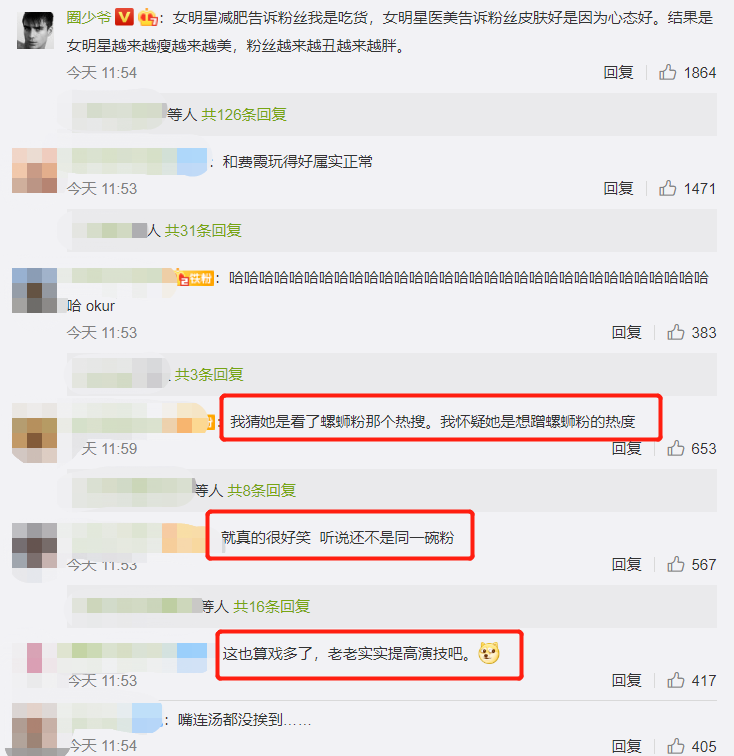
Task: Like the comment with 567 likes
Action: pos(676,564)
